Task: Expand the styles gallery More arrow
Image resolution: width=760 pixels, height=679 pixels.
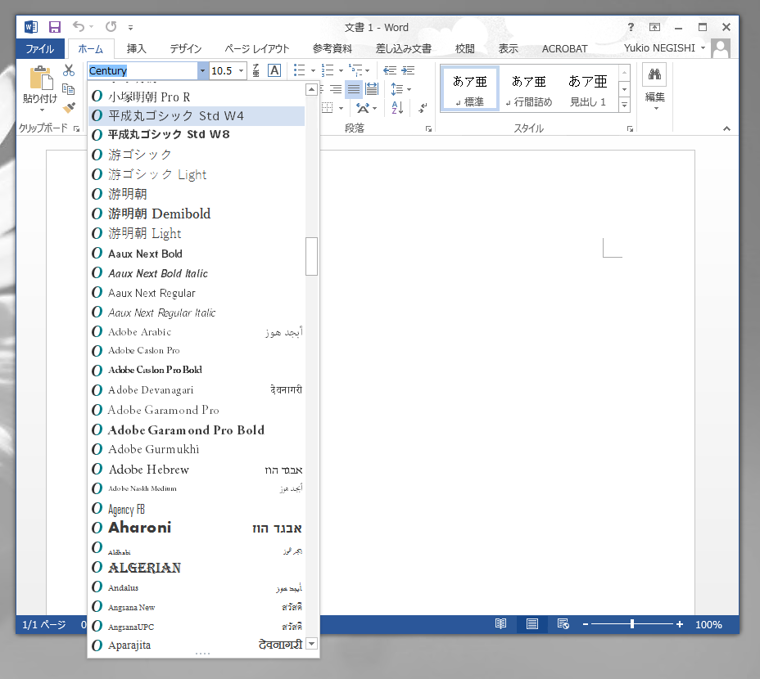Action: pyautogui.click(x=625, y=105)
